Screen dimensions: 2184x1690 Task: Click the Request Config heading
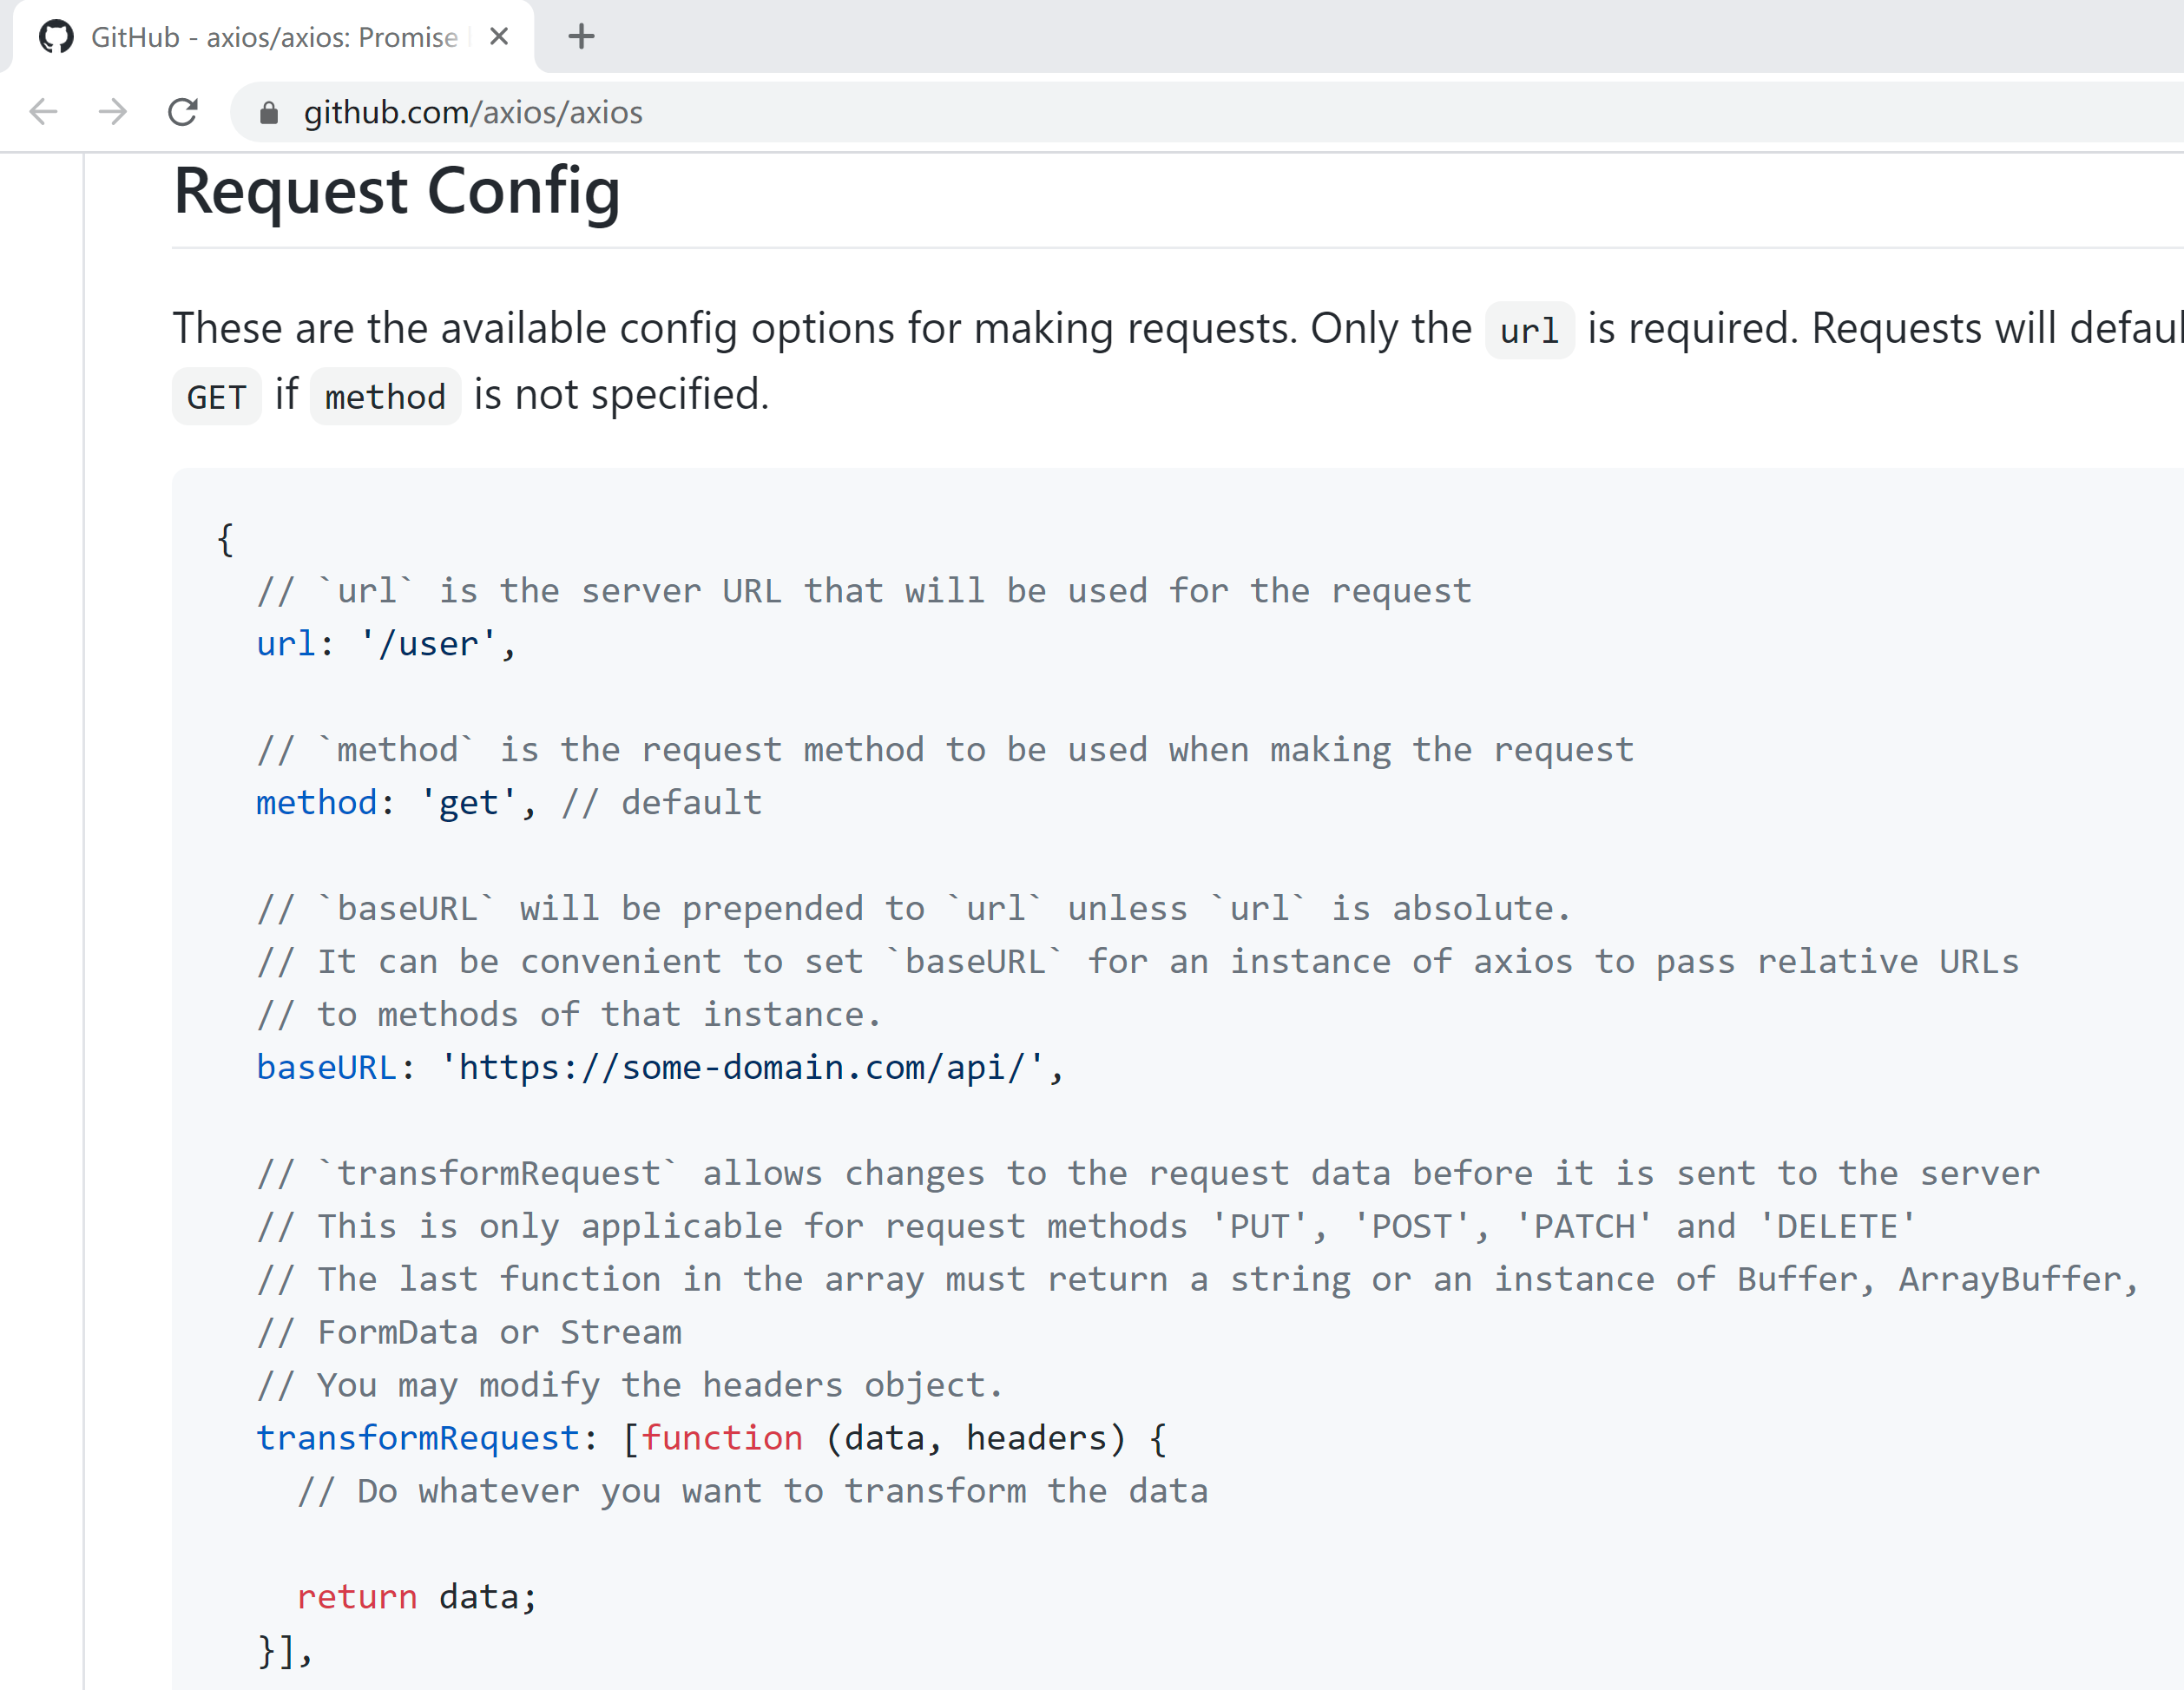pyautogui.click(x=396, y=191)
